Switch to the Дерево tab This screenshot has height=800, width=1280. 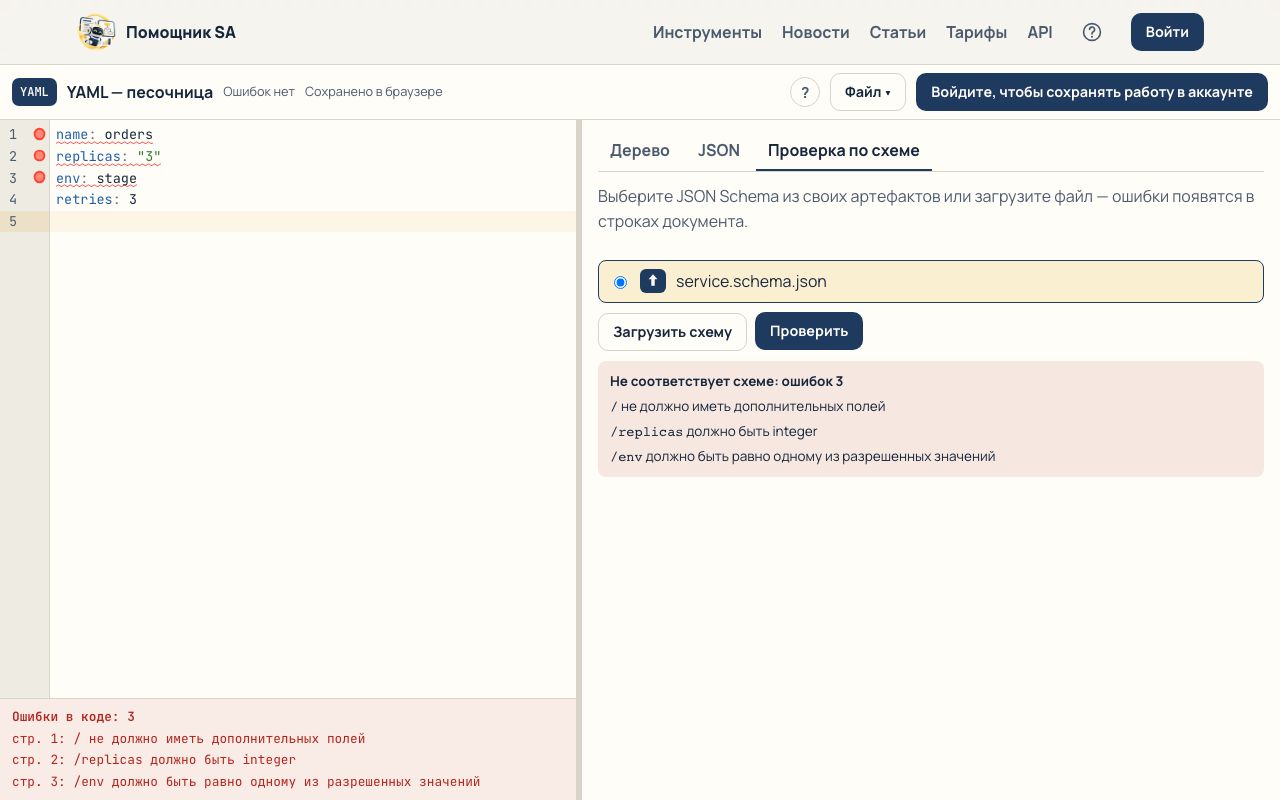pyautogui.click(x=640, y=151)
